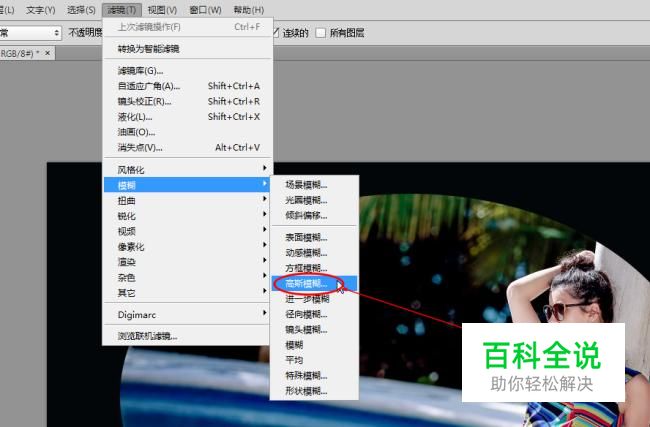Select 进一步模糊 in blur submenu
650x427 pixels.
[x=314, y=299]
